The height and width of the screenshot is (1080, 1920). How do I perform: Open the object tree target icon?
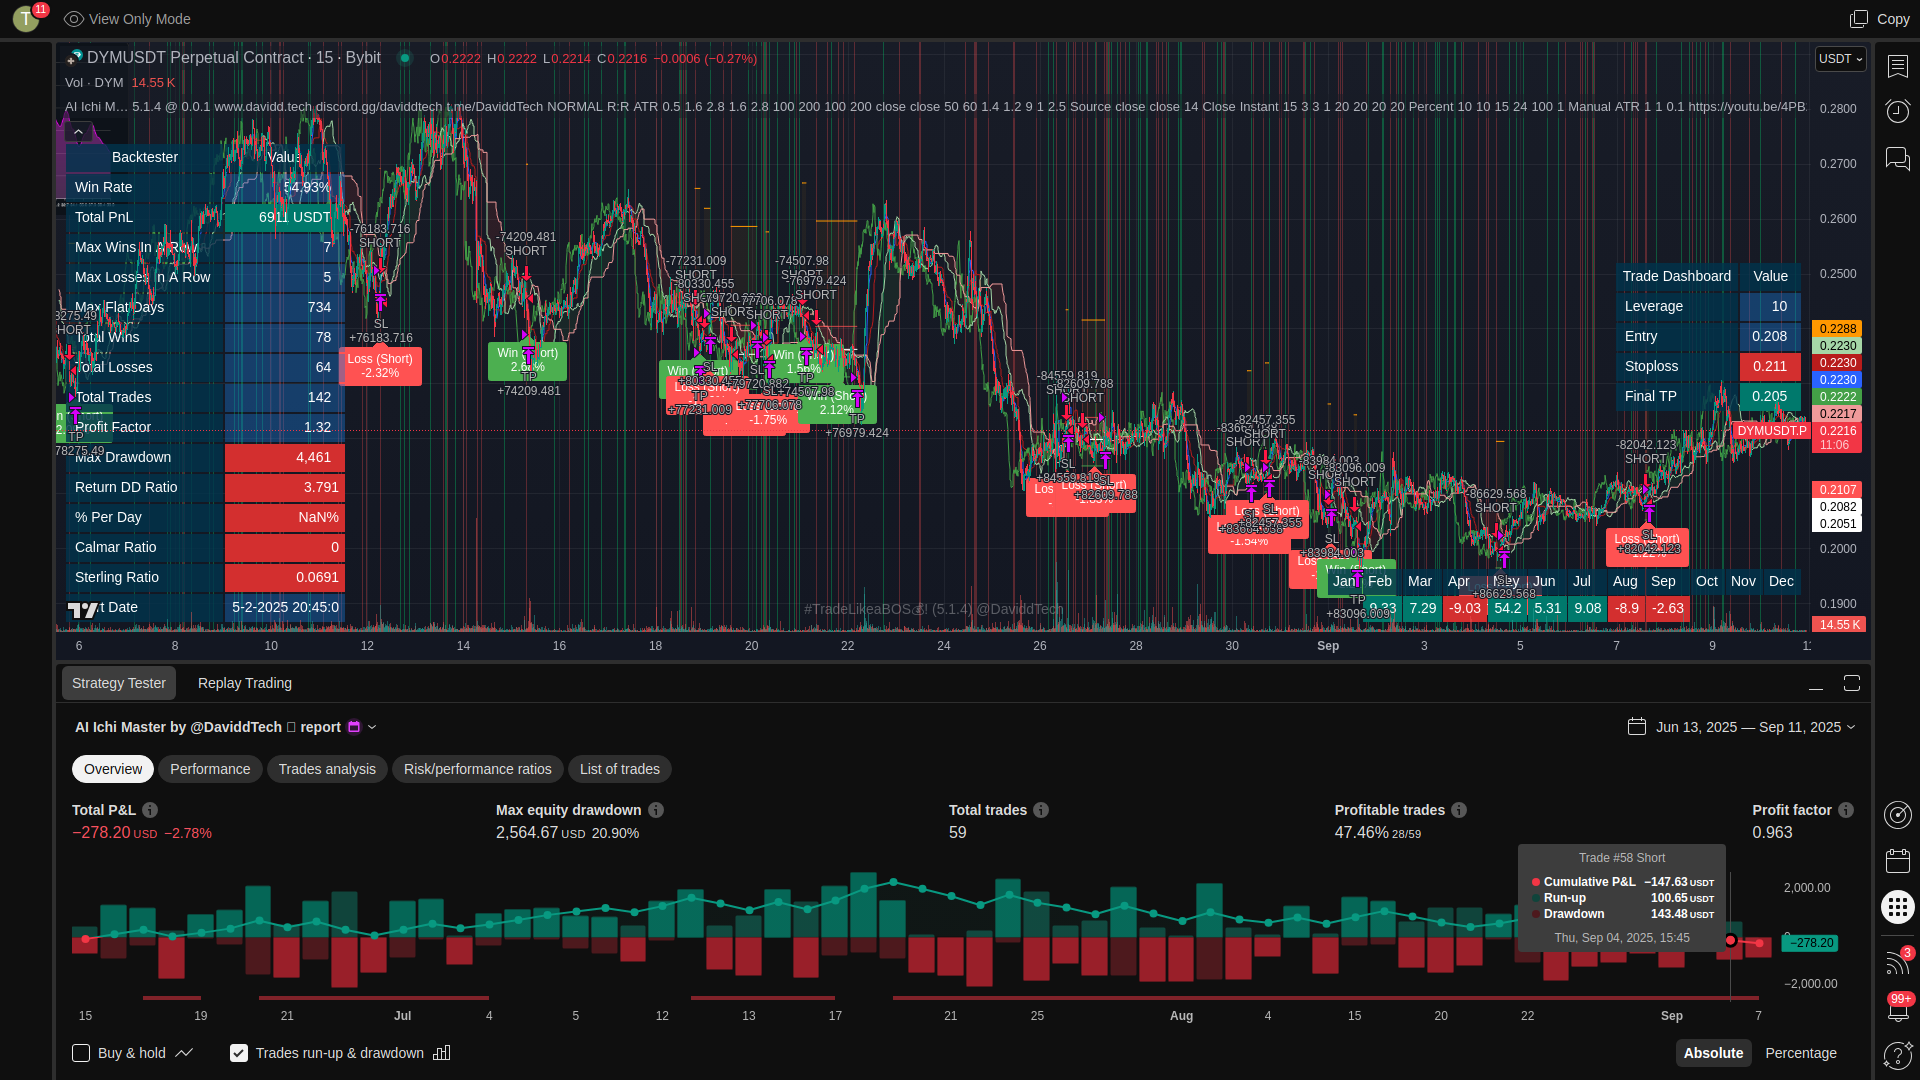tap(1897, 815)
